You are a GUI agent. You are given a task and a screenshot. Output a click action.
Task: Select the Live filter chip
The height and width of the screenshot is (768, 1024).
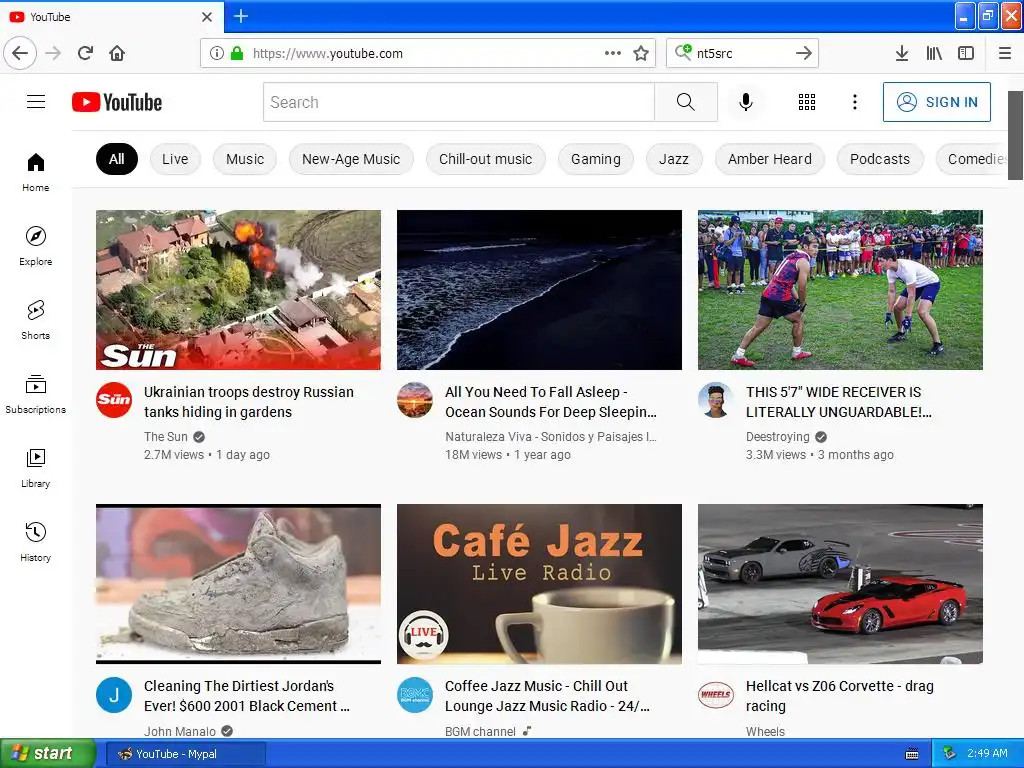[x=175, y=159]
